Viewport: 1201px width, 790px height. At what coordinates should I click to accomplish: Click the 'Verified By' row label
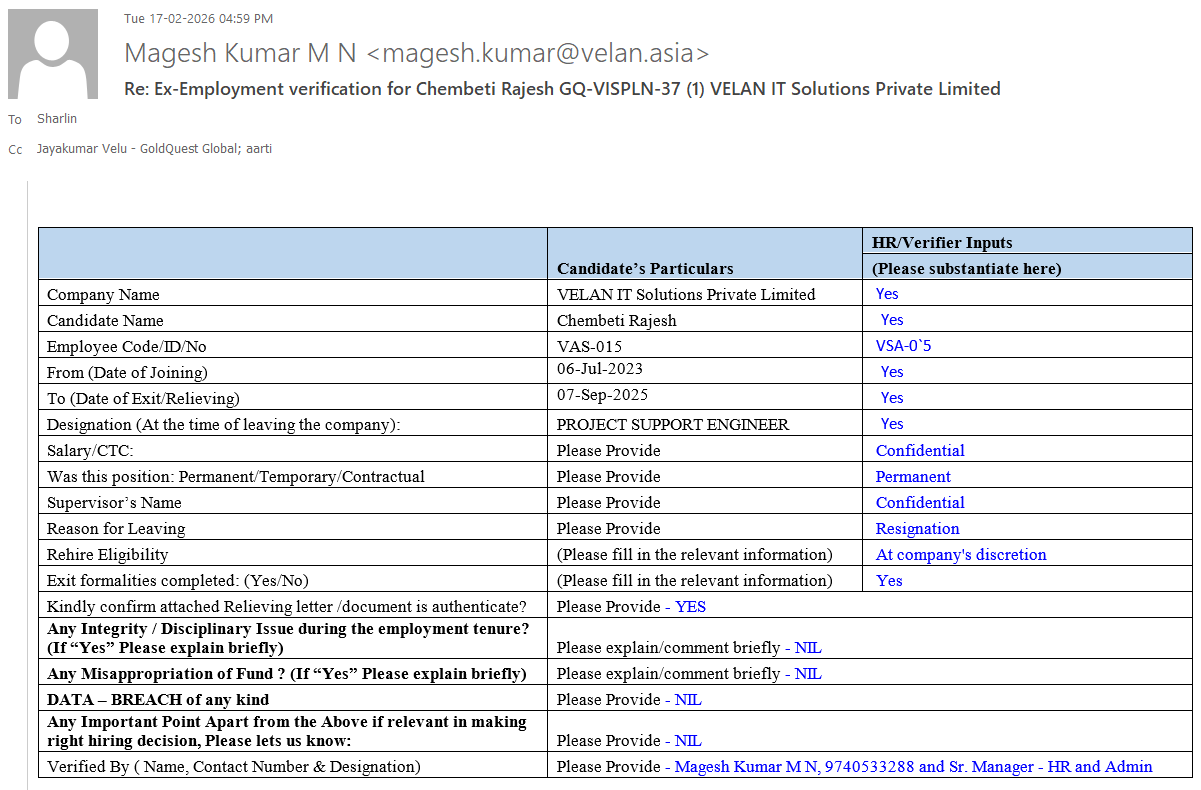click(x=234, y=766)
